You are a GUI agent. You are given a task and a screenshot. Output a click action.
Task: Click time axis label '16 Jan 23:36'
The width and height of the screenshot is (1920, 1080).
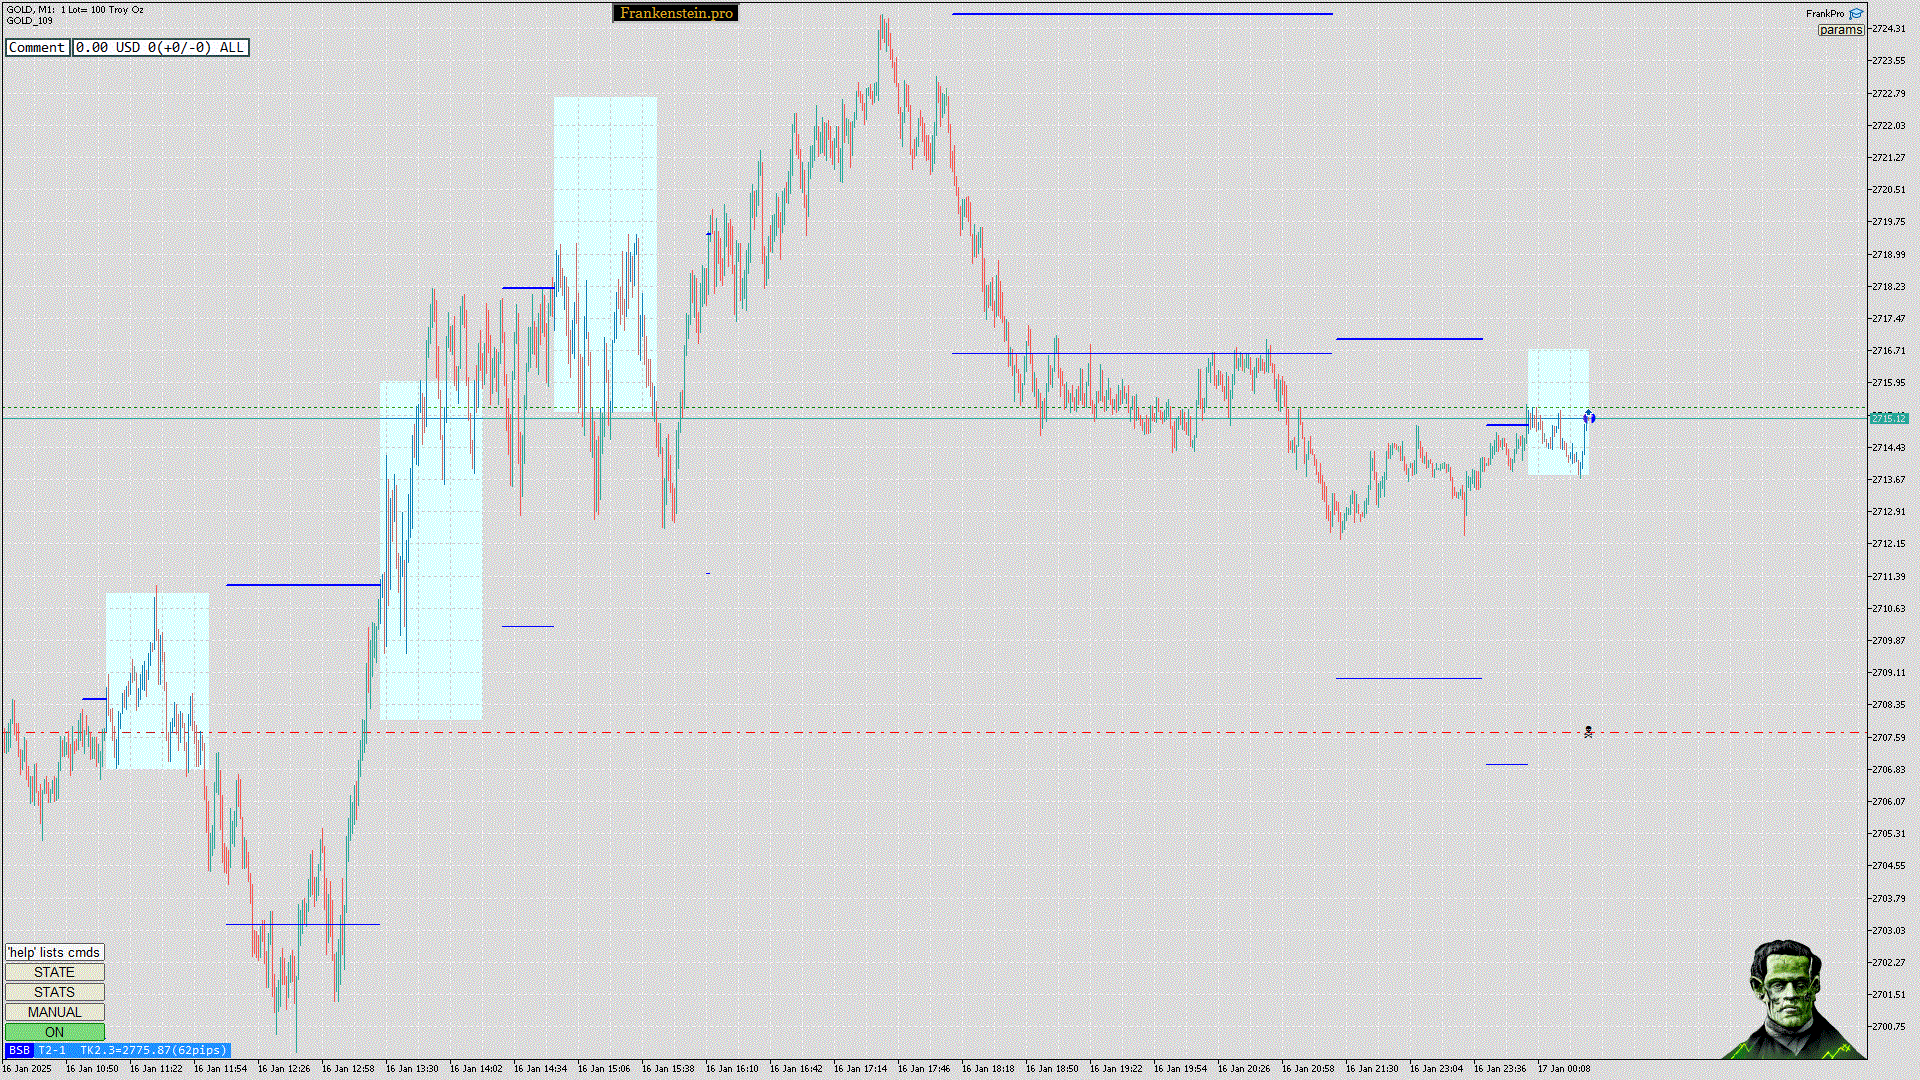(x=1500, y=1069)
